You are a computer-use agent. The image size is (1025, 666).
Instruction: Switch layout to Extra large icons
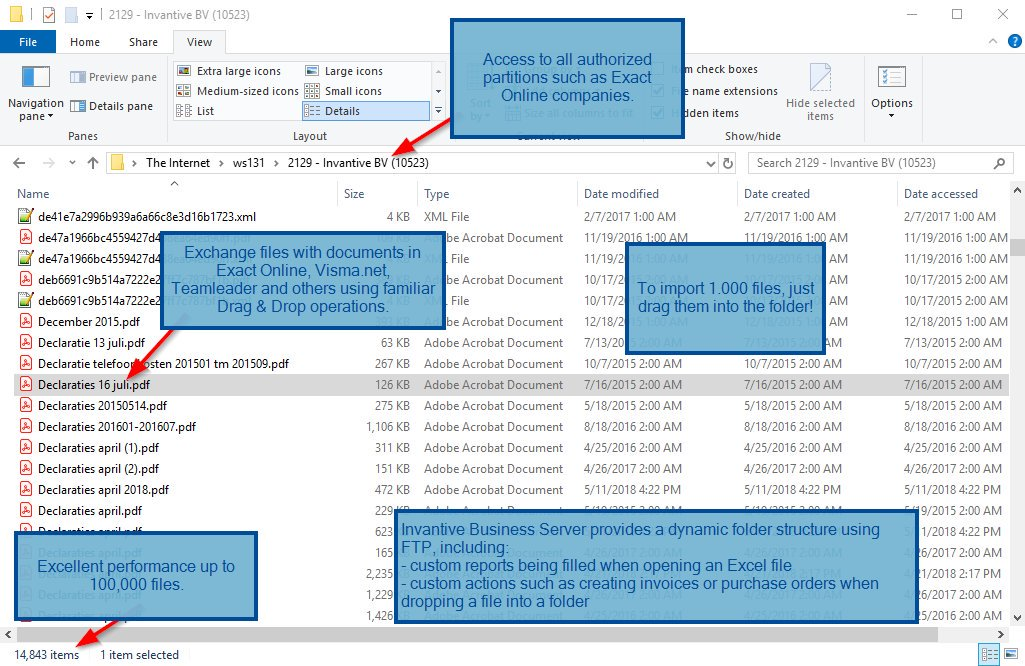(229, 71)
